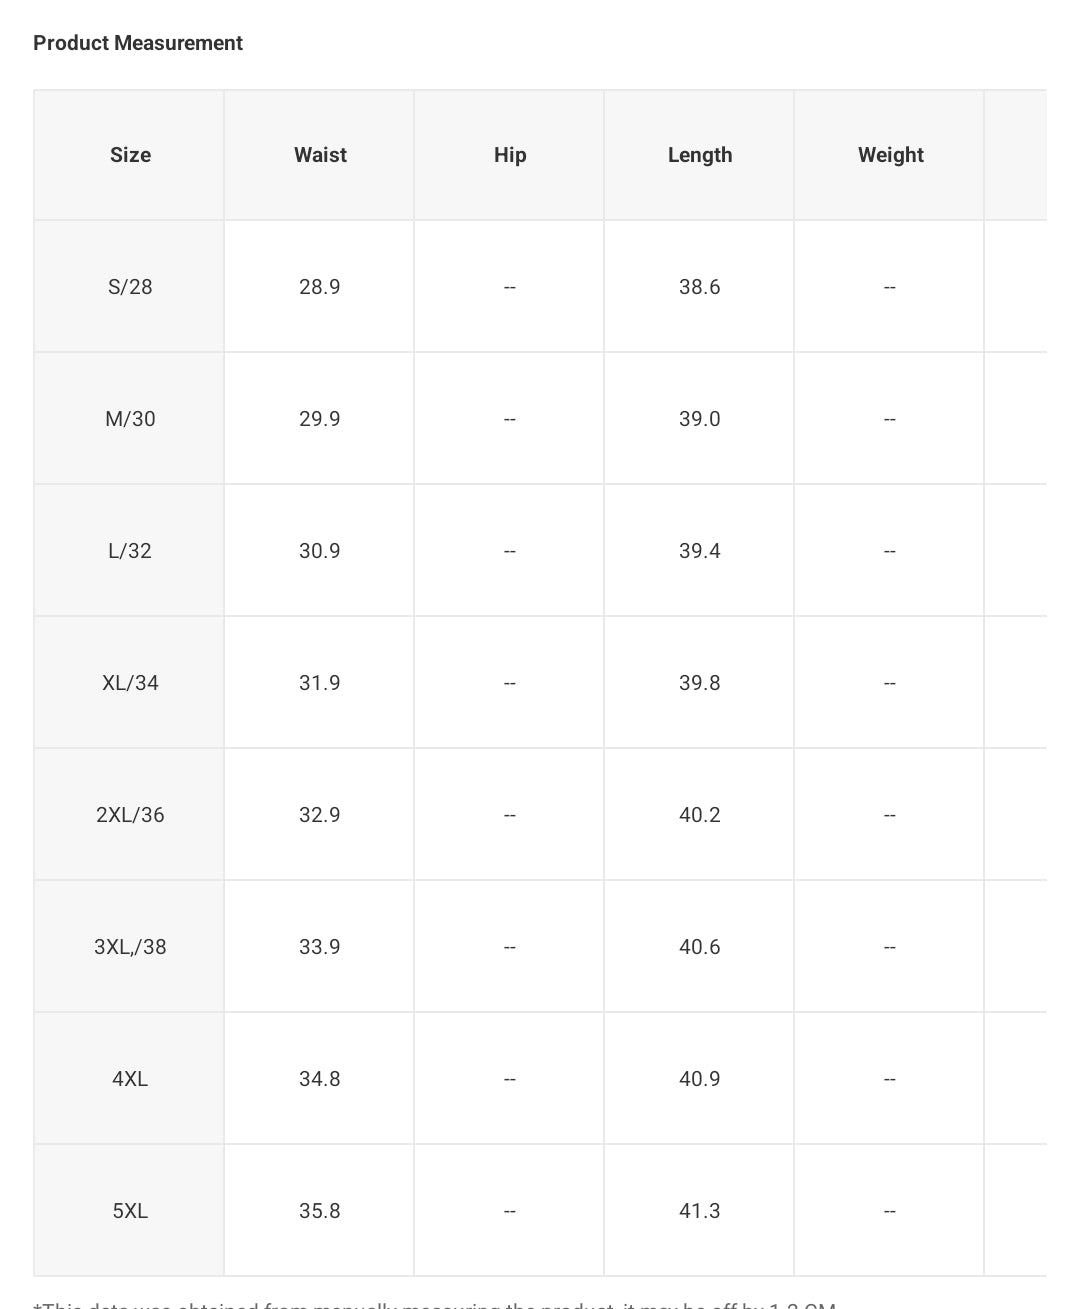Select the Weight column header
Viewport: 1080px width, 1309px height.
[890, 155]
